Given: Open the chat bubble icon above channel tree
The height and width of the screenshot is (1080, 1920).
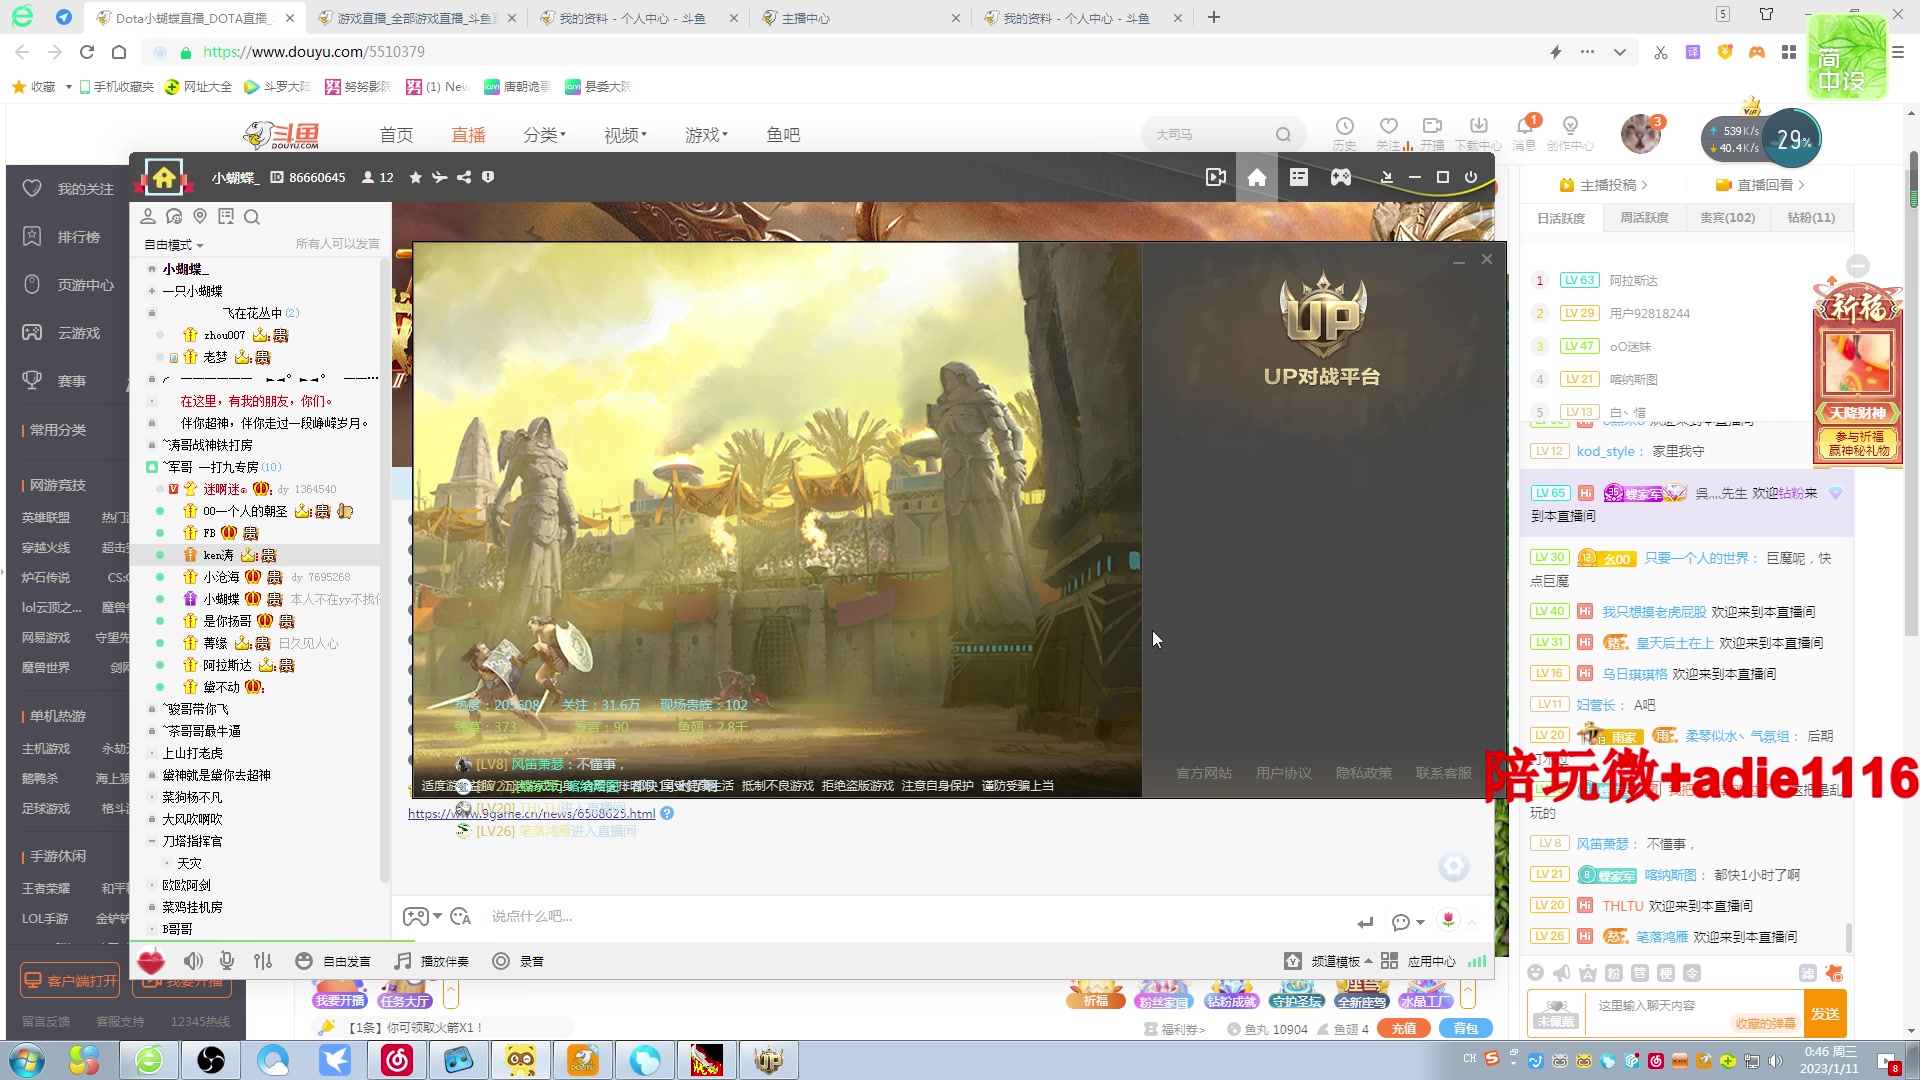Looking at the screenshot, I should (174, 216).
